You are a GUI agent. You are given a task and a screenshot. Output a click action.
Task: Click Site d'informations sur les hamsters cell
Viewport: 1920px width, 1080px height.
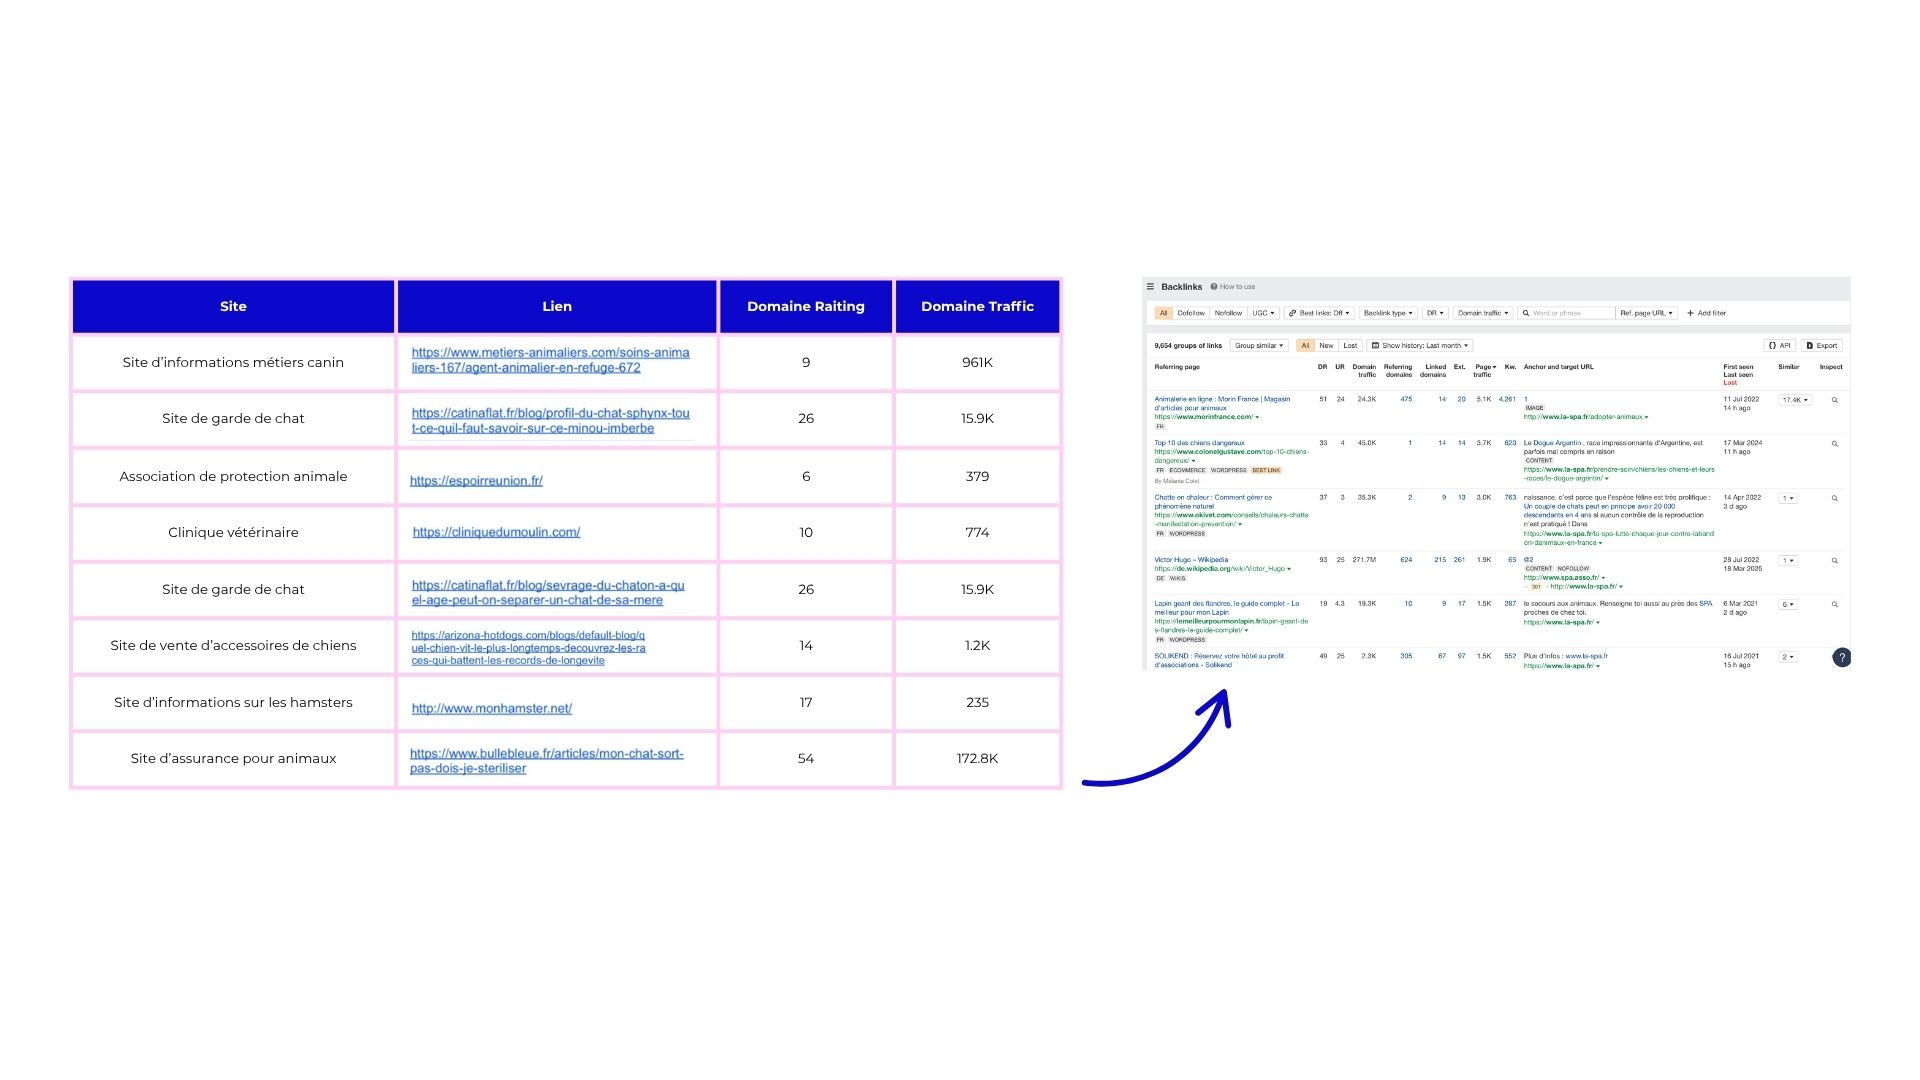[x=233, y=702]
